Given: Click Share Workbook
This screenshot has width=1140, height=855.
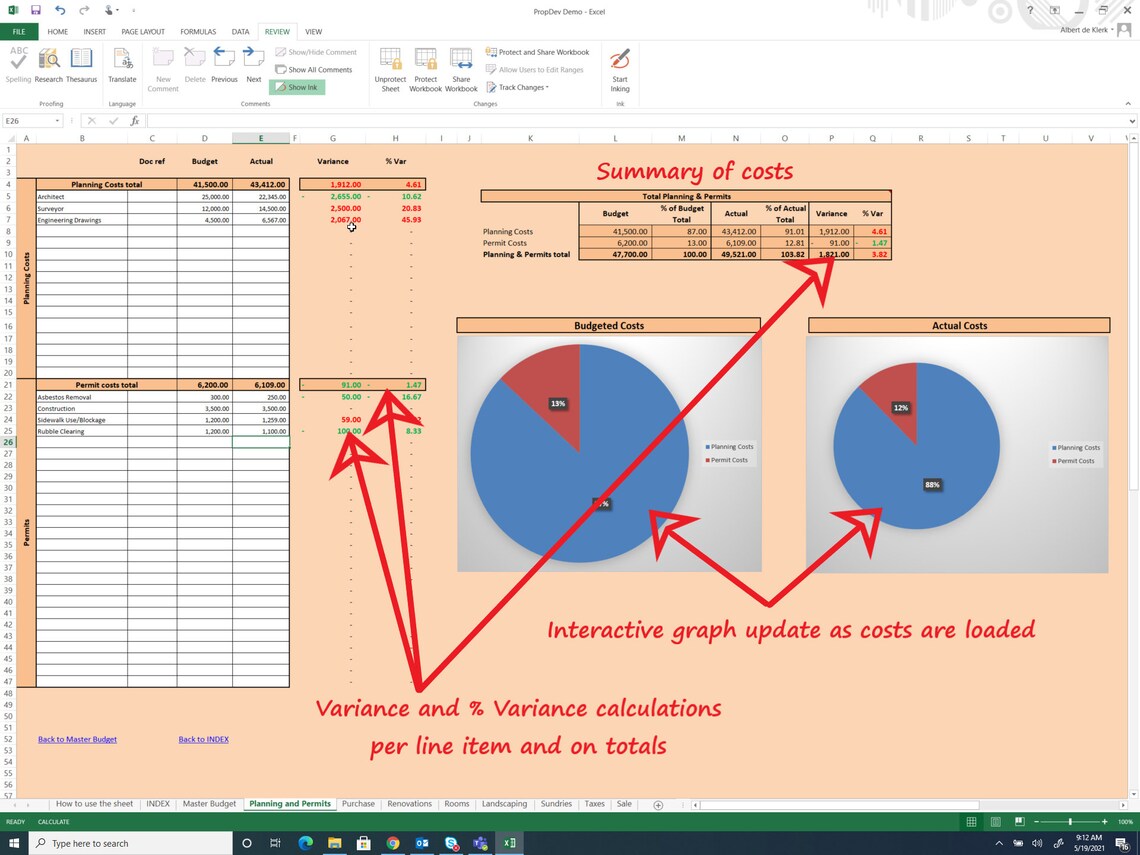Looking at the screenshot, I should tap(461, 69).
